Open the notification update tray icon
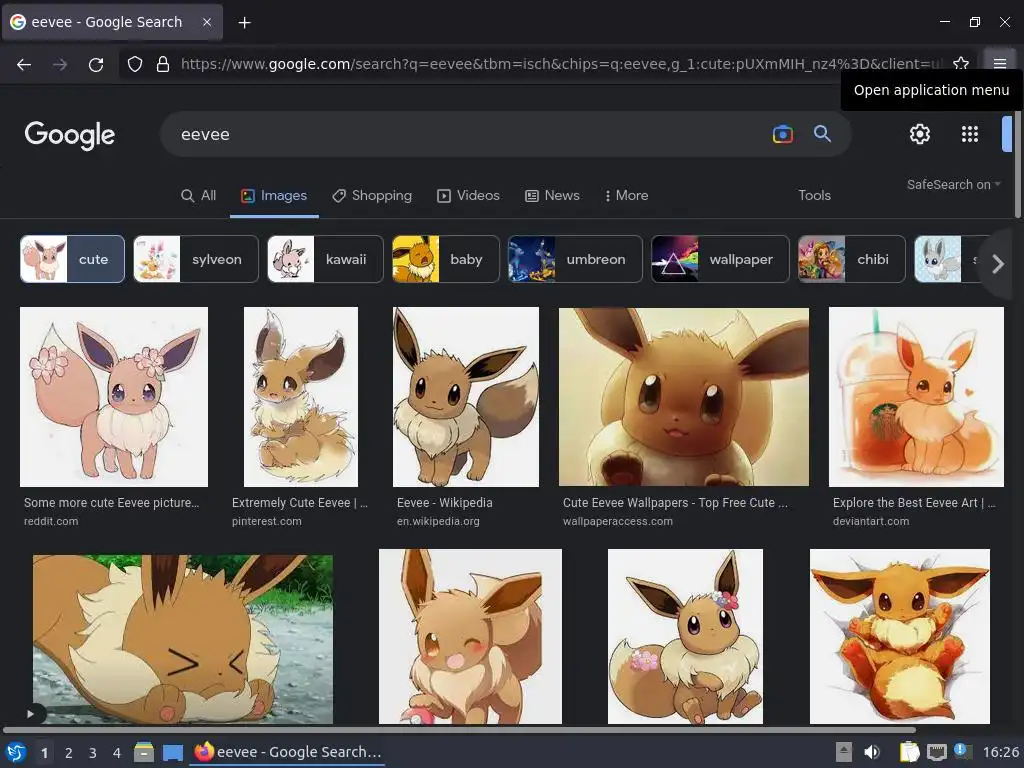This screenshot has width=1024, height=768. pos(963,751)
